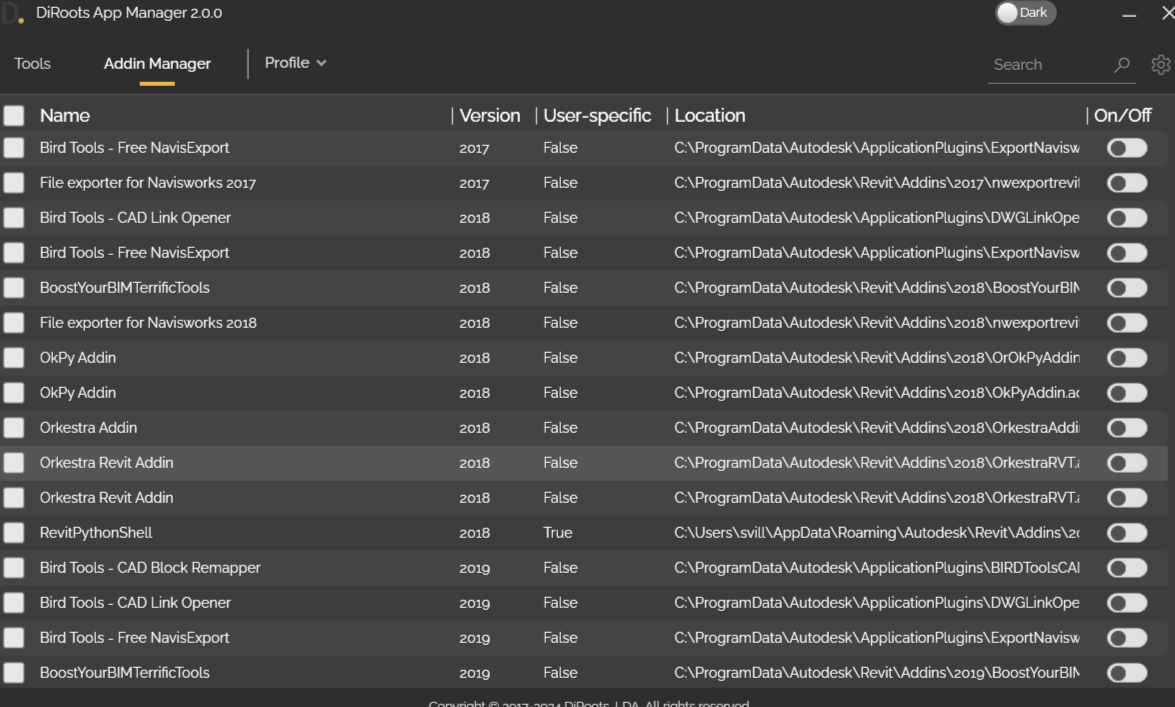
Task: Switch to the Tools tab
Action: (x=32, y=64)
